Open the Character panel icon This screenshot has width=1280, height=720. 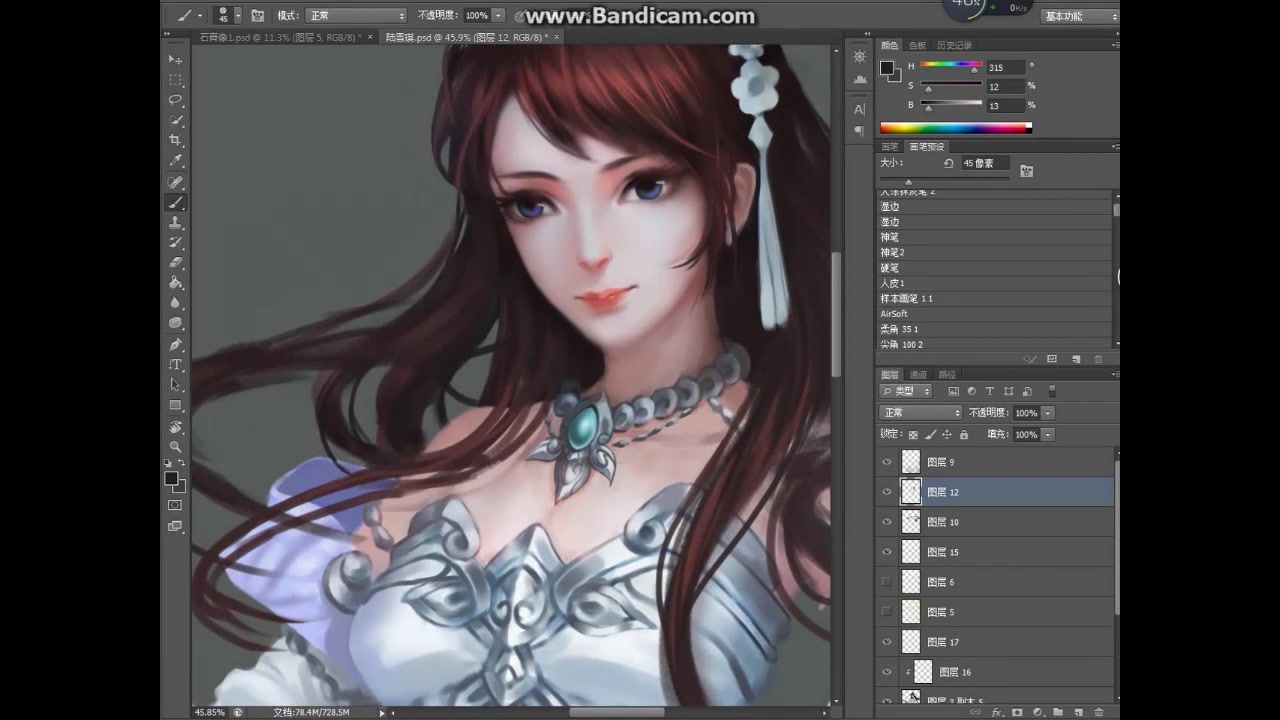point(859,109)
